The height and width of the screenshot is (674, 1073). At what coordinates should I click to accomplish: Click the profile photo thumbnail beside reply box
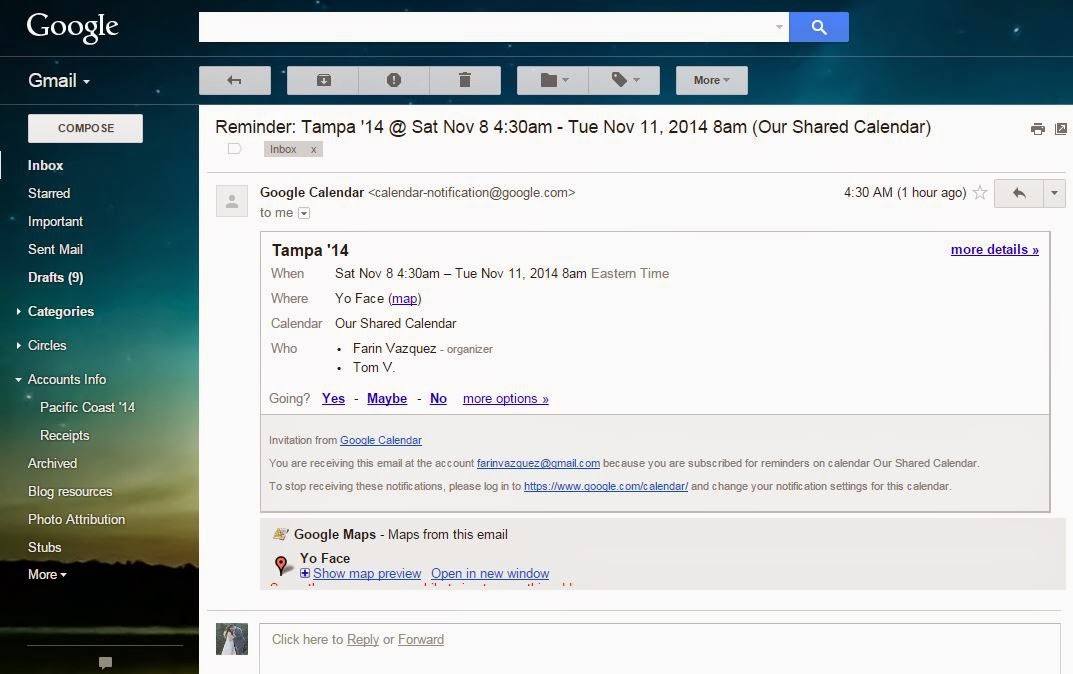(x=232, y=639)
